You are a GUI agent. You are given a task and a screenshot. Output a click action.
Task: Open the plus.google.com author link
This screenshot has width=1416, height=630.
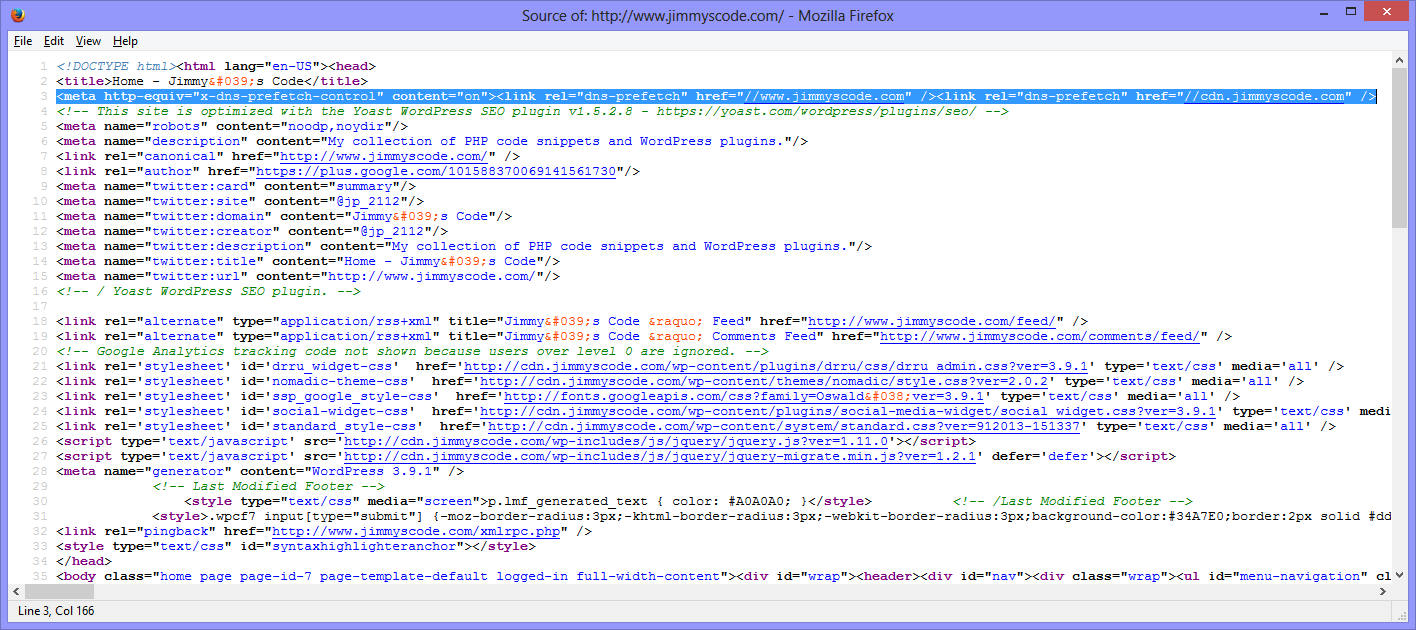[436, 171]
